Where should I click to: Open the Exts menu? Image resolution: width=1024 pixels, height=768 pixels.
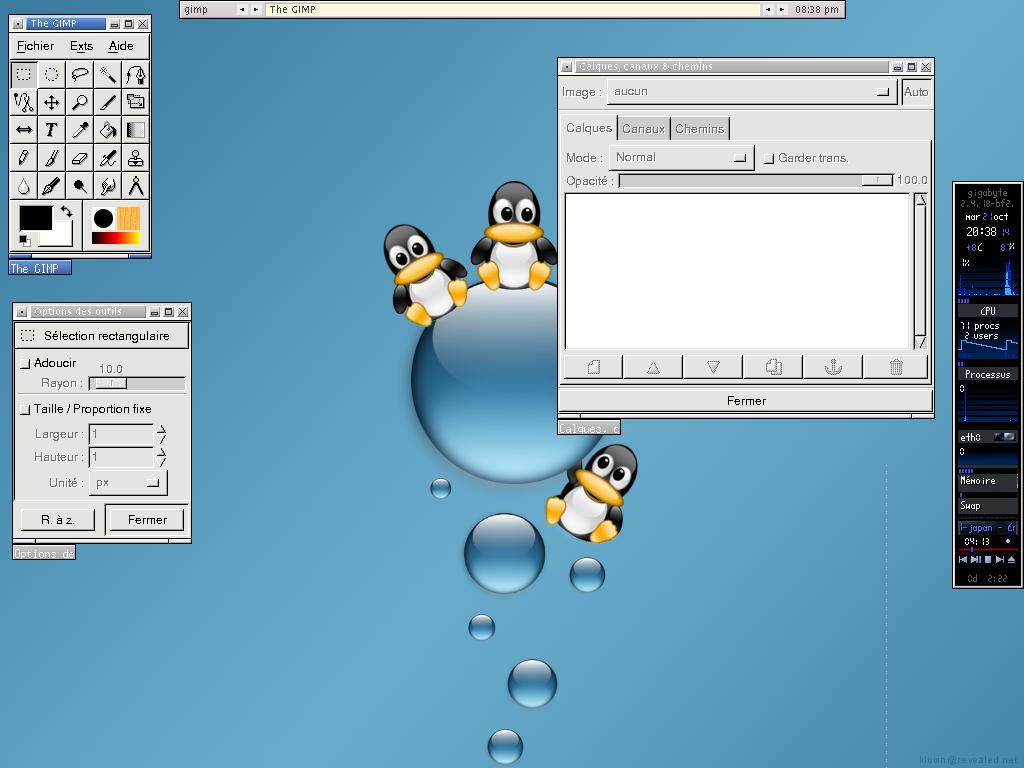82,46
